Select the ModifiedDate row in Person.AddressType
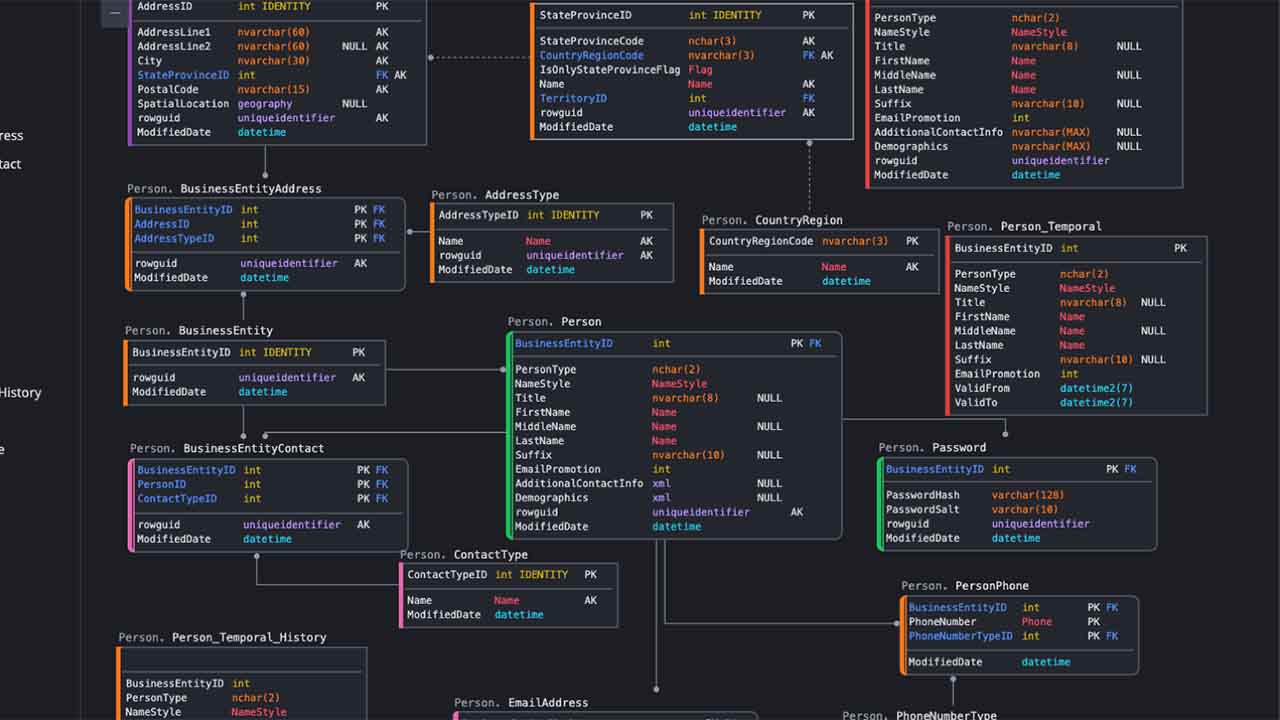Viewport: 1280px width, 720px height. pyautogui.click(x=474, y=269)
